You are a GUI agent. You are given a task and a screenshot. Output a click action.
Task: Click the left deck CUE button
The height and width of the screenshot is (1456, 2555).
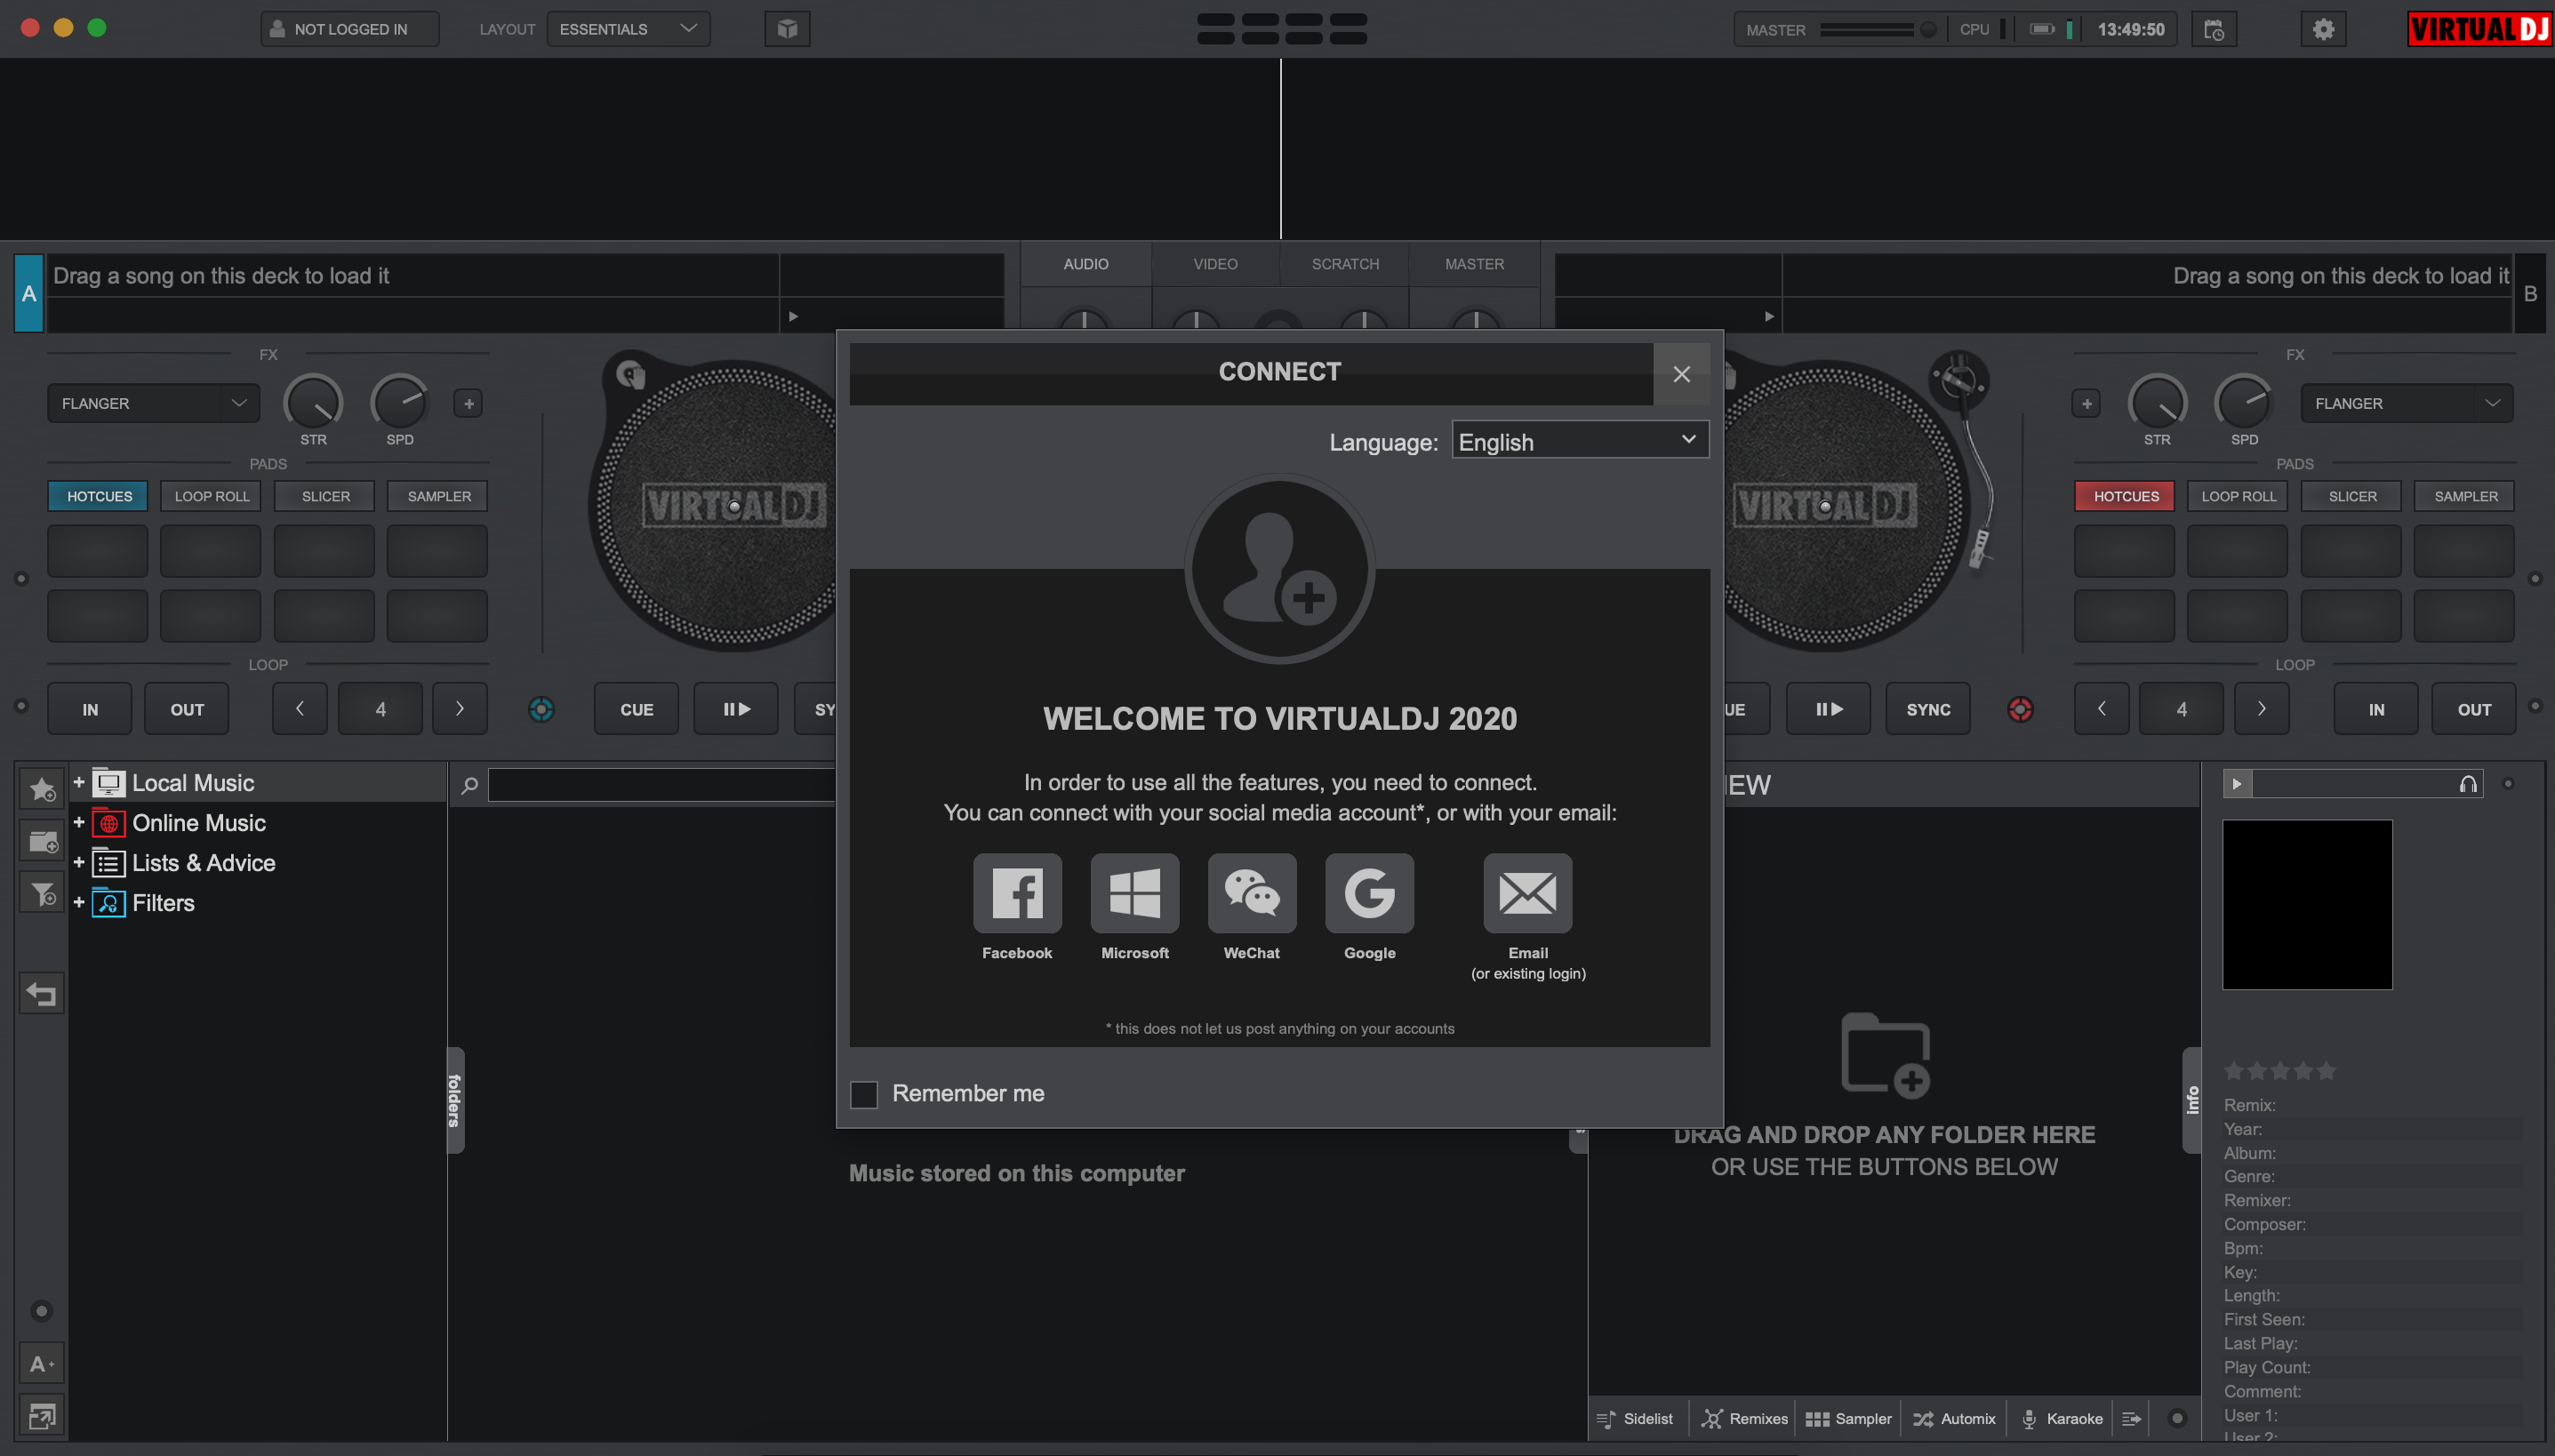[636, 709]
